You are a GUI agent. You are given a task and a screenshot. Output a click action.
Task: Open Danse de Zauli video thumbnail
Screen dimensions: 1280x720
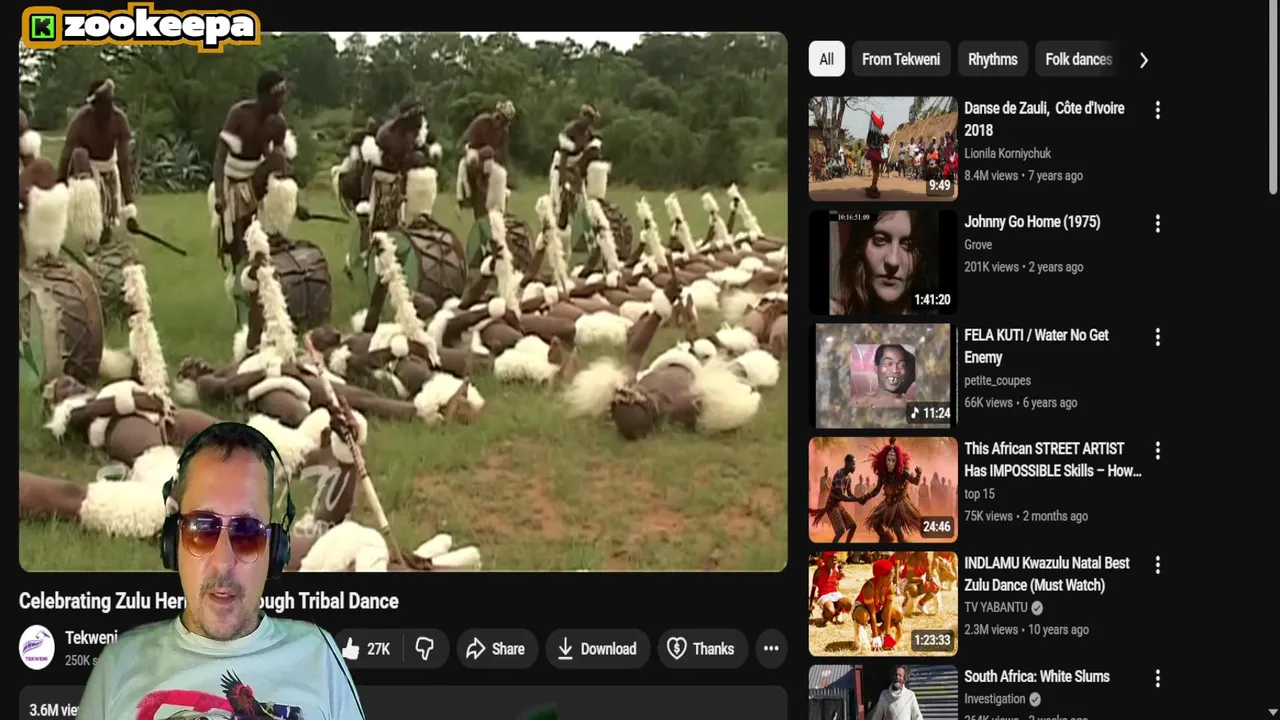883,148
